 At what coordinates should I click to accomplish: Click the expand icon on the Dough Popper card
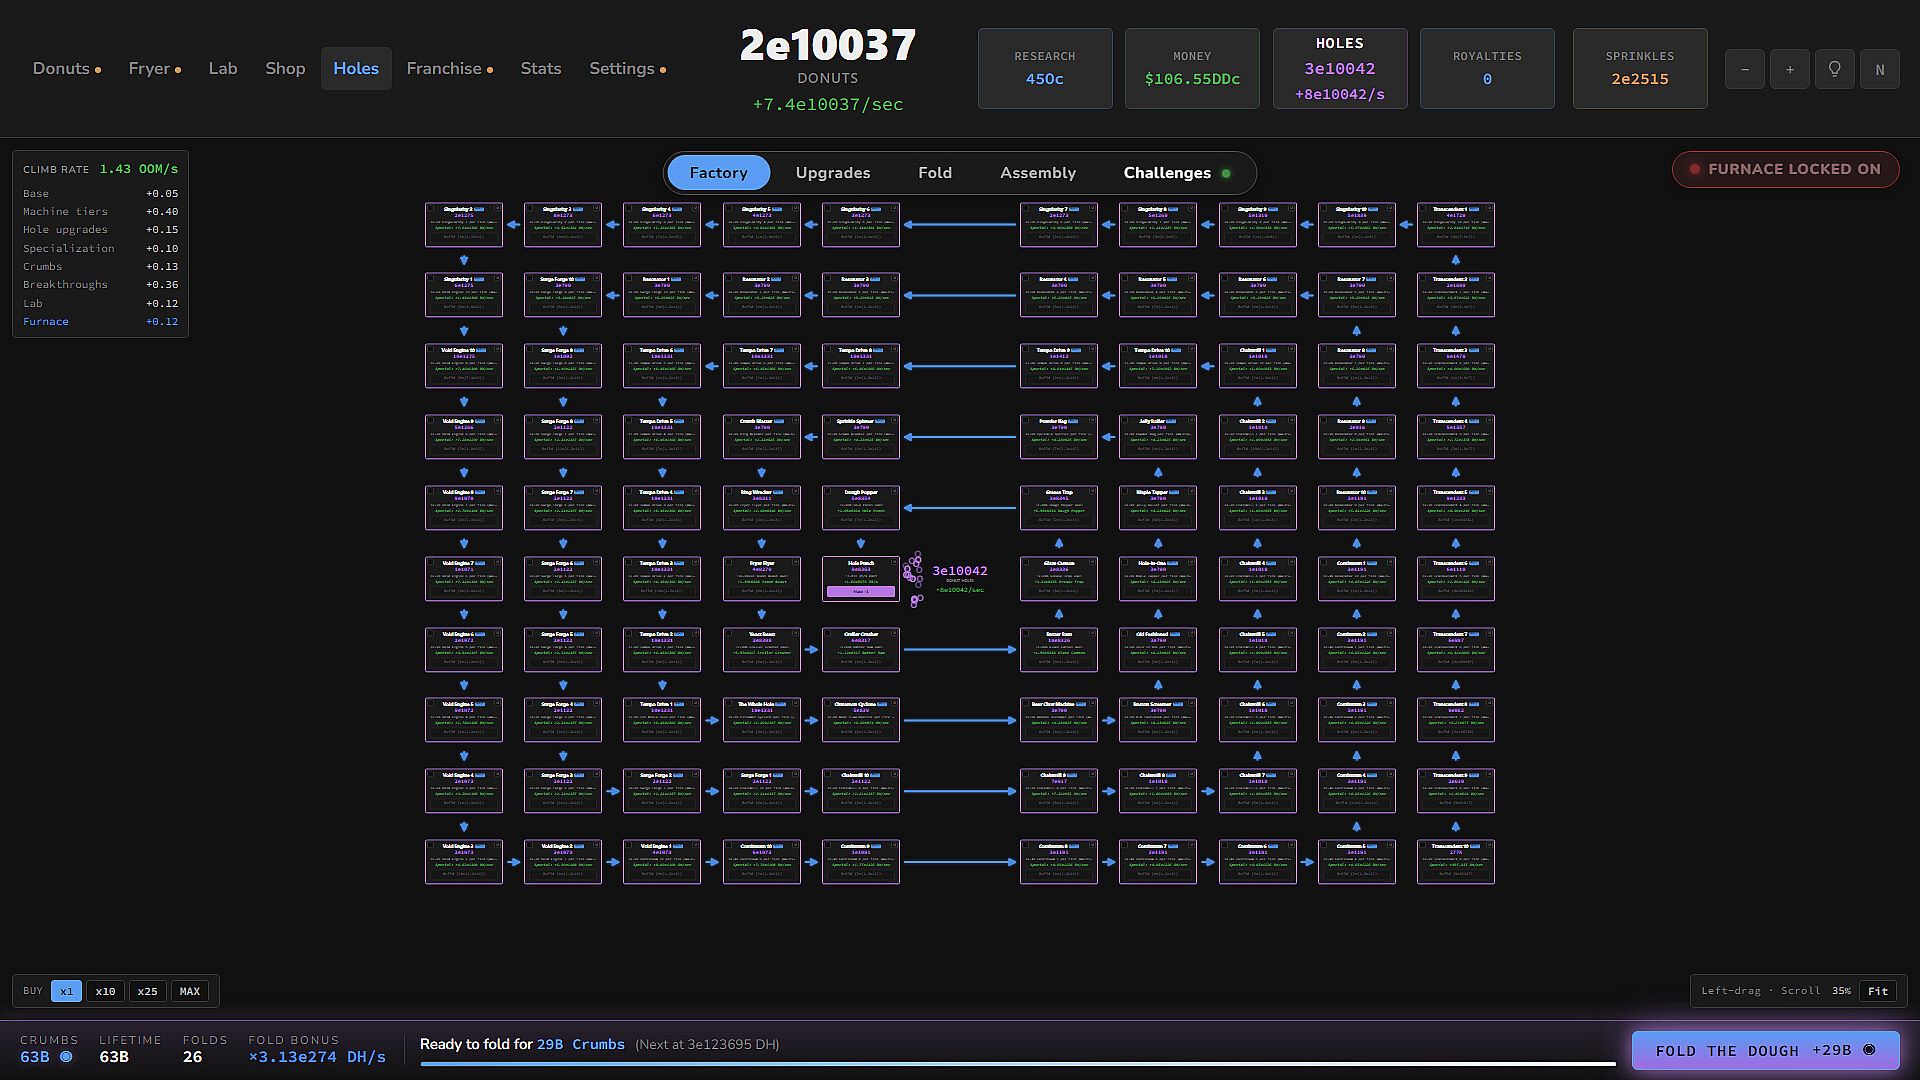[894, 491]
